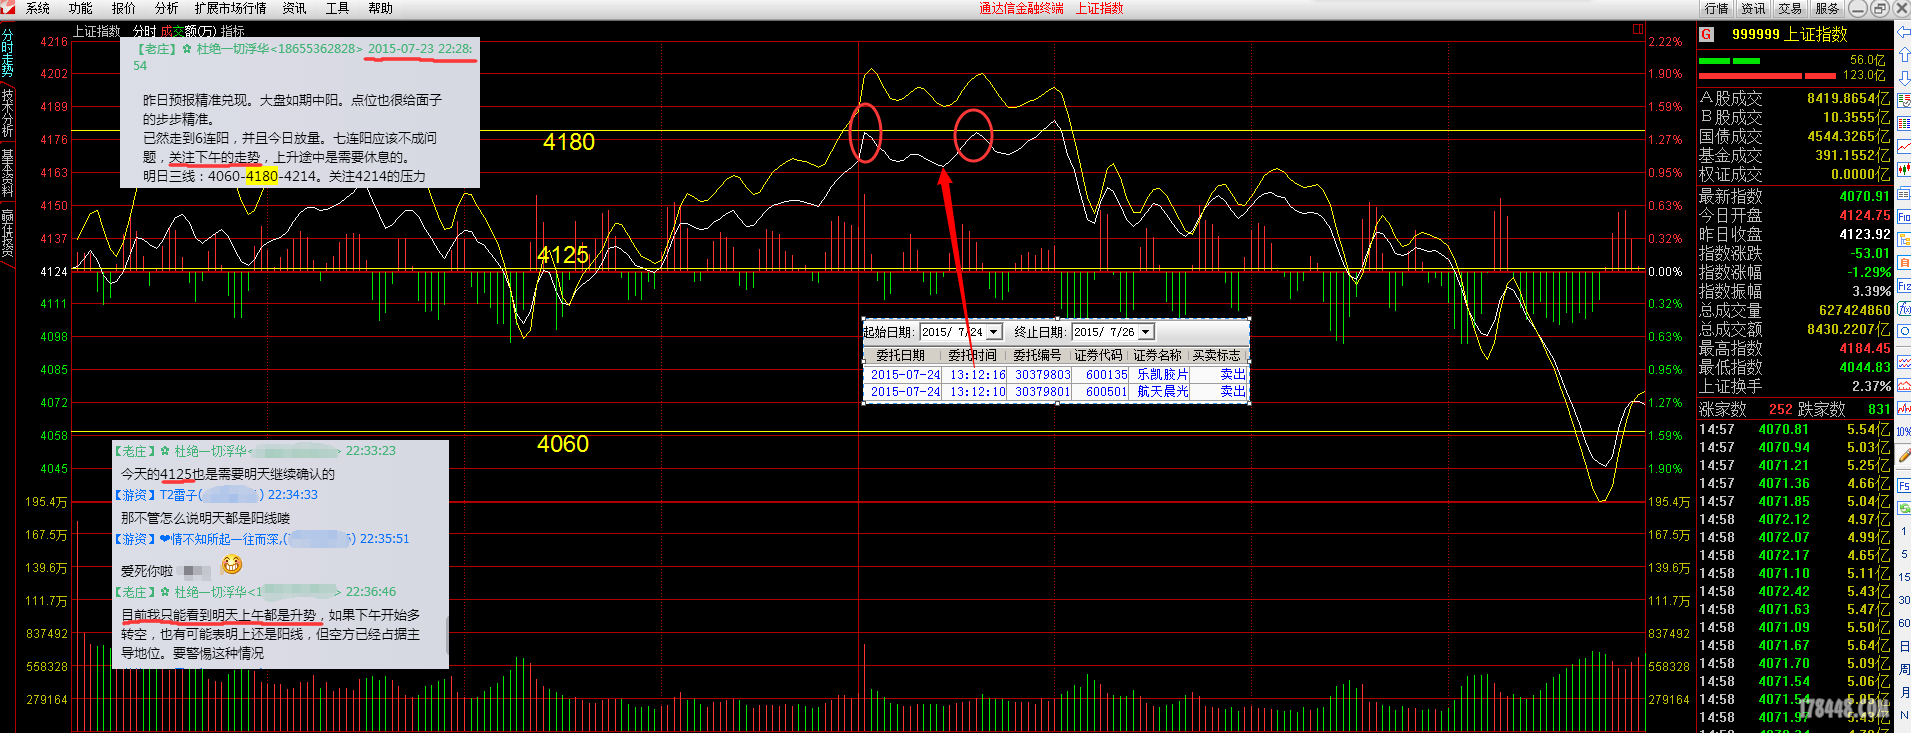Open the 功能 menu
Image resolution: width=1911 pixels, height=733 pixels.
(x=81, y=8)
